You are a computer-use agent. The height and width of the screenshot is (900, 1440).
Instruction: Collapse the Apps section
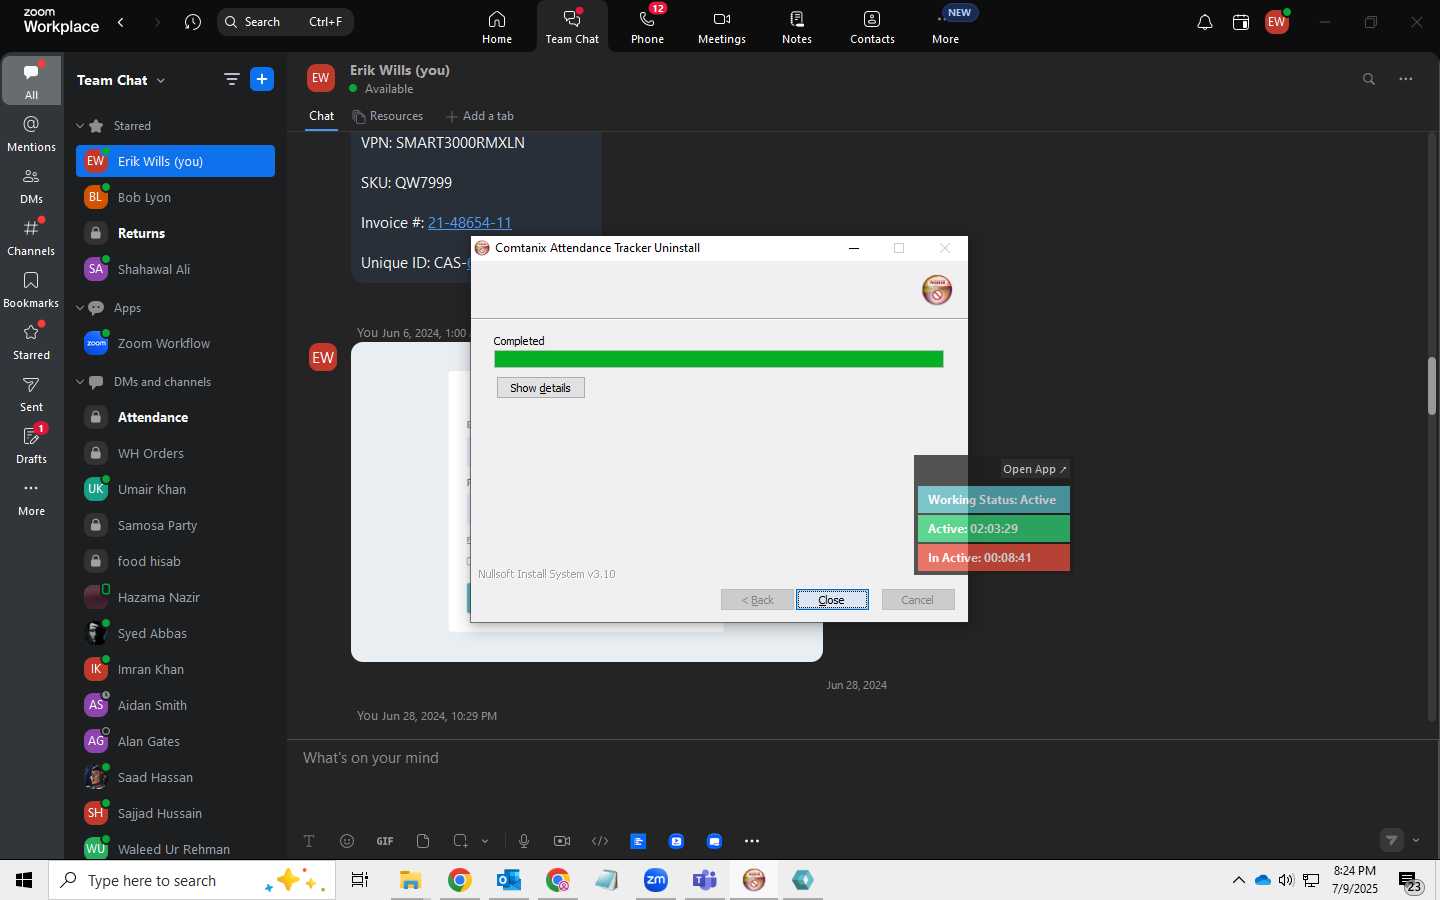pyautogui.click(x=80, y=308)
